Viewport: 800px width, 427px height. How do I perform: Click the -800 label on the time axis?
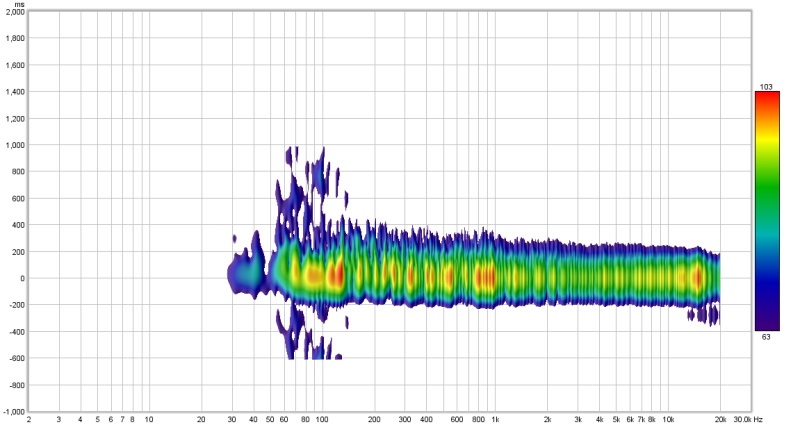(x=17, y=385)
